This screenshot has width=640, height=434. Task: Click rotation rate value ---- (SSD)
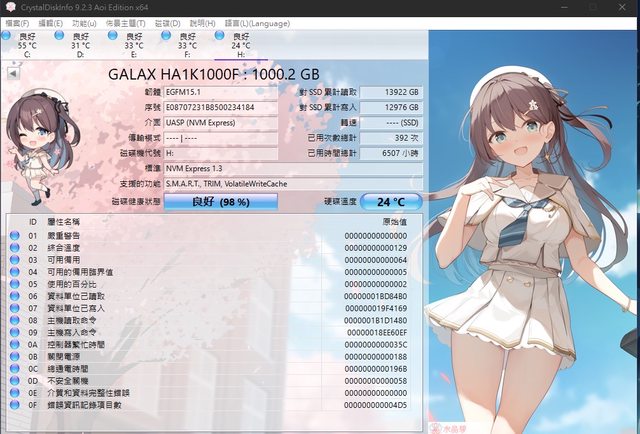[391, 123]
